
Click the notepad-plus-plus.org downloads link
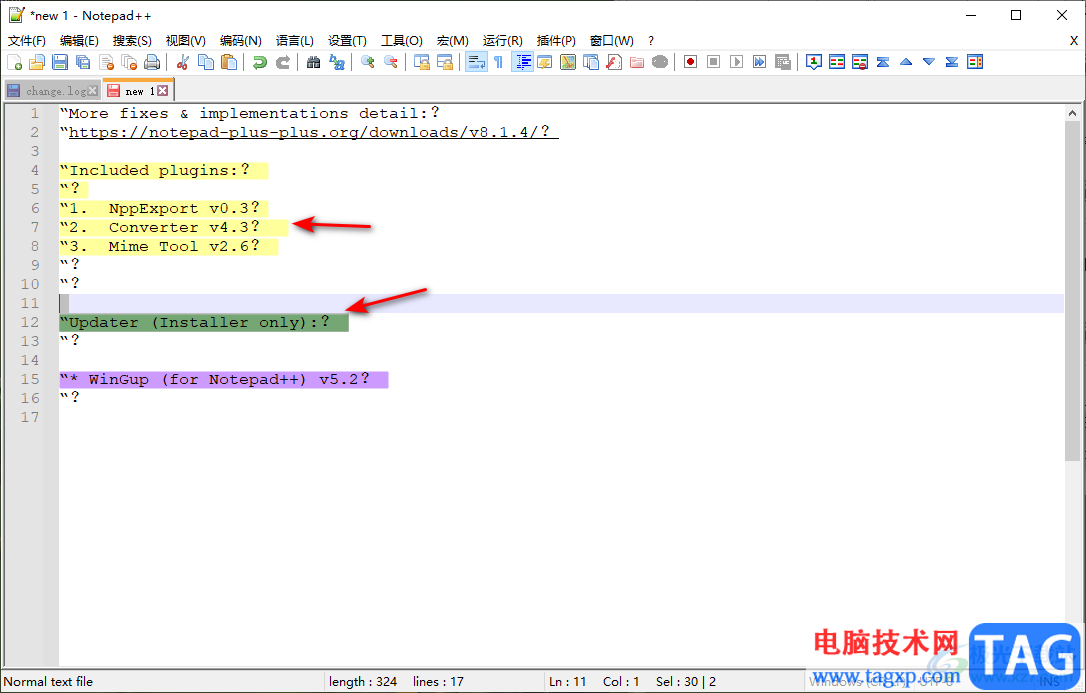[314, 132]
